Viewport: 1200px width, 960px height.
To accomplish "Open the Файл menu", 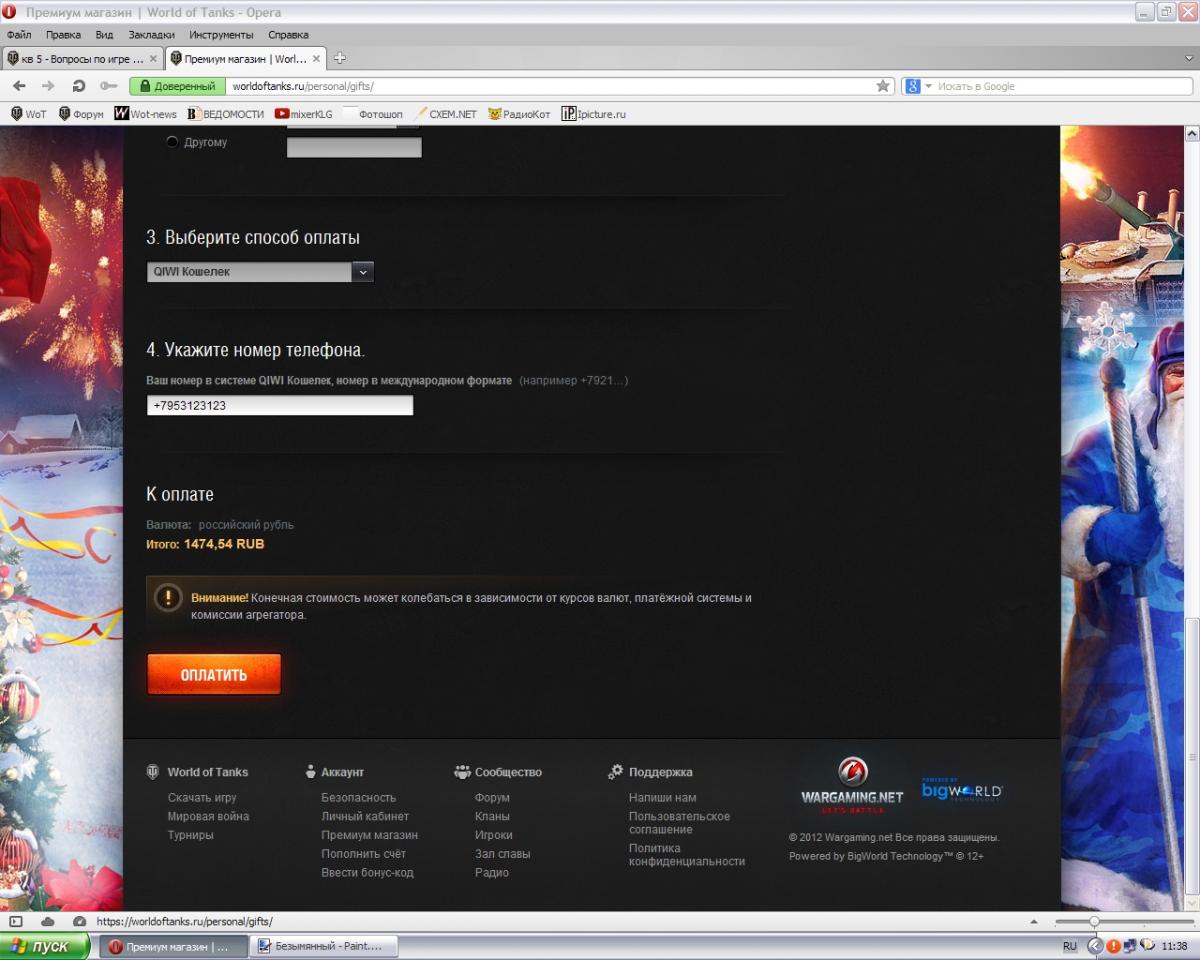I will (x=19, y=34).
